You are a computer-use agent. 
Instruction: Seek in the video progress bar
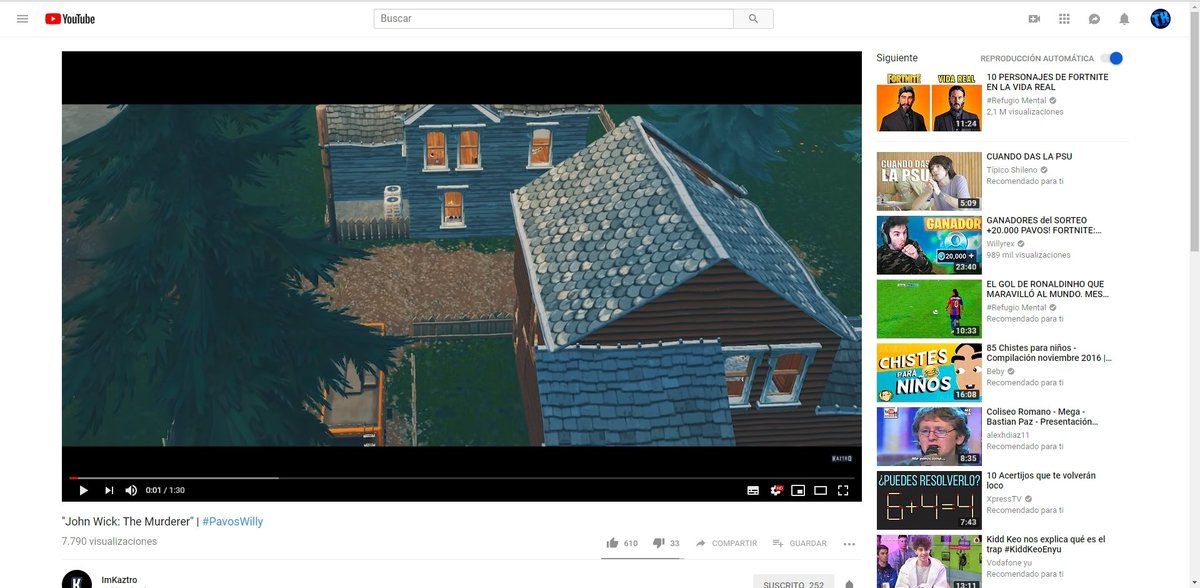tap(461, 478)
